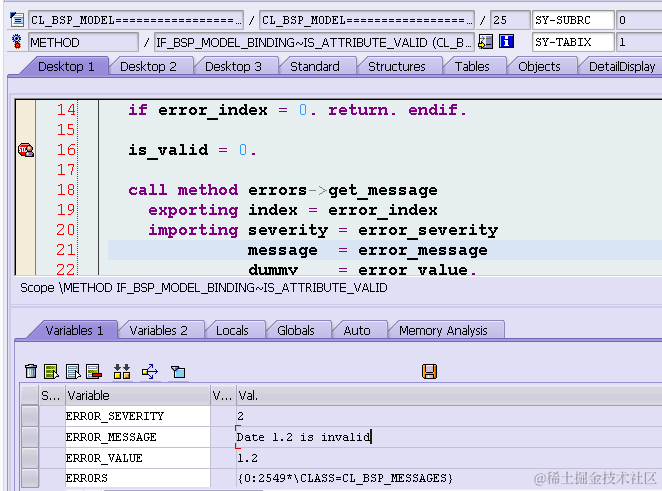Viewport: 662px width, 491px height.
Task: Click the 'Date 1.2 is invalid' value field
Action: coord(449,437)
